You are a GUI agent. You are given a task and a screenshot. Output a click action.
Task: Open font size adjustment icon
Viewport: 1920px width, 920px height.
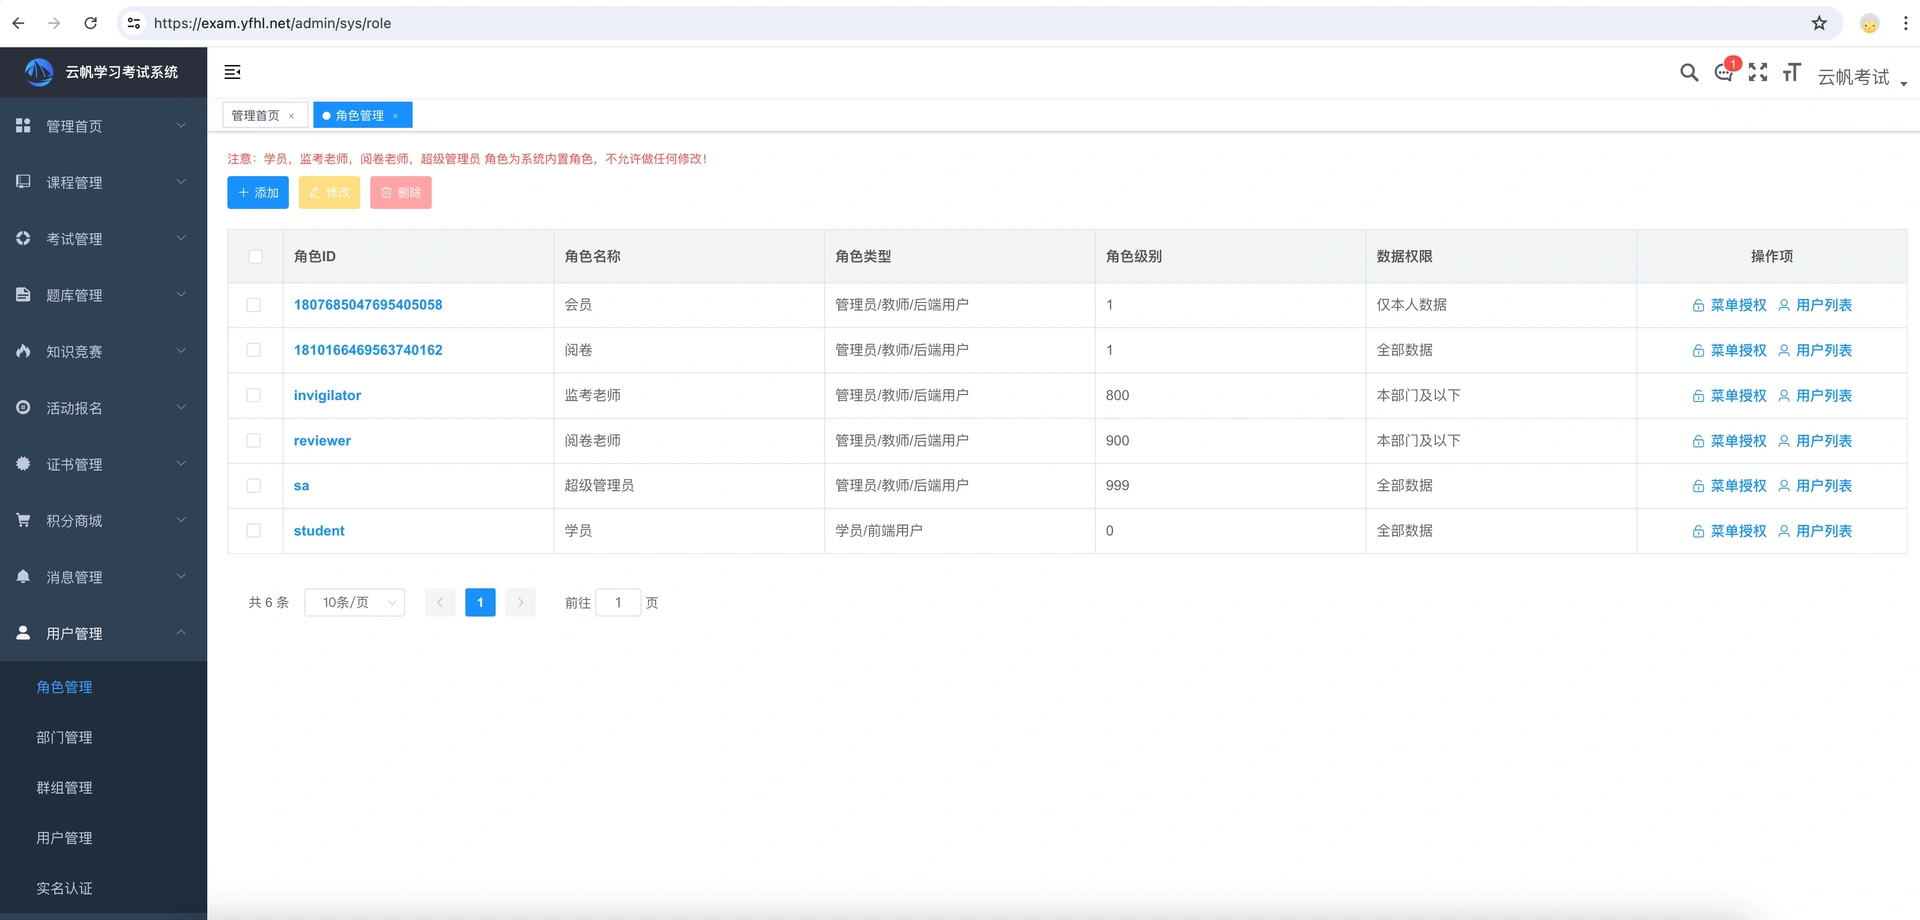tap(1792, 72)
